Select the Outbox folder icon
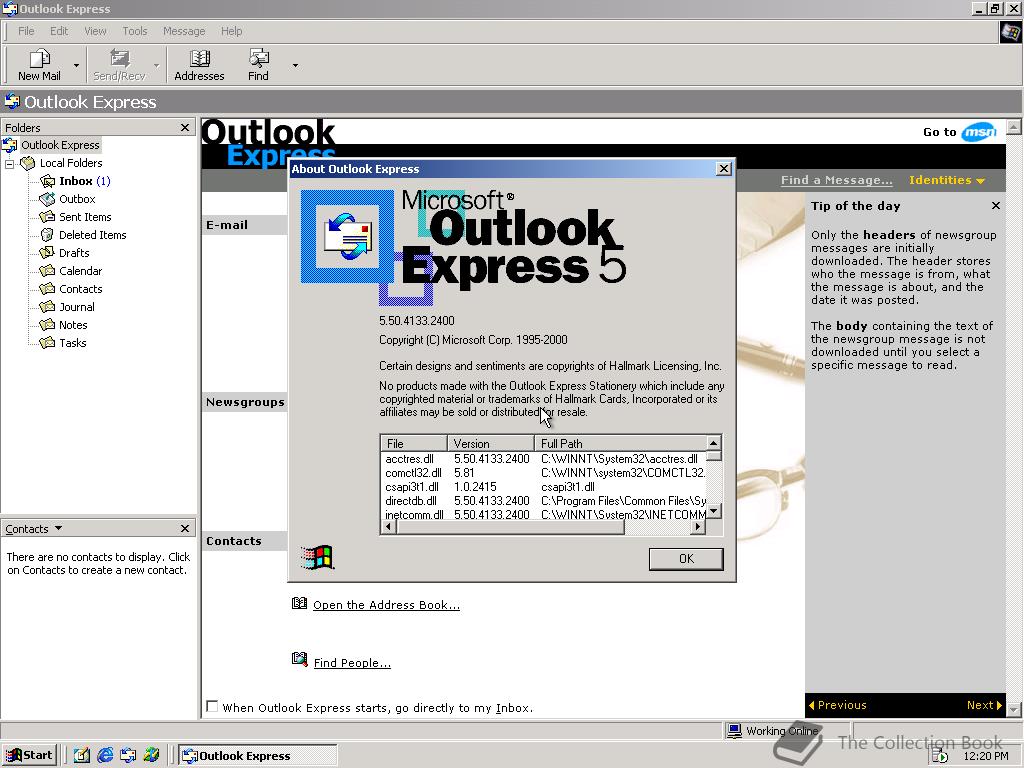The image size is (1024, 768). (47, 199)
